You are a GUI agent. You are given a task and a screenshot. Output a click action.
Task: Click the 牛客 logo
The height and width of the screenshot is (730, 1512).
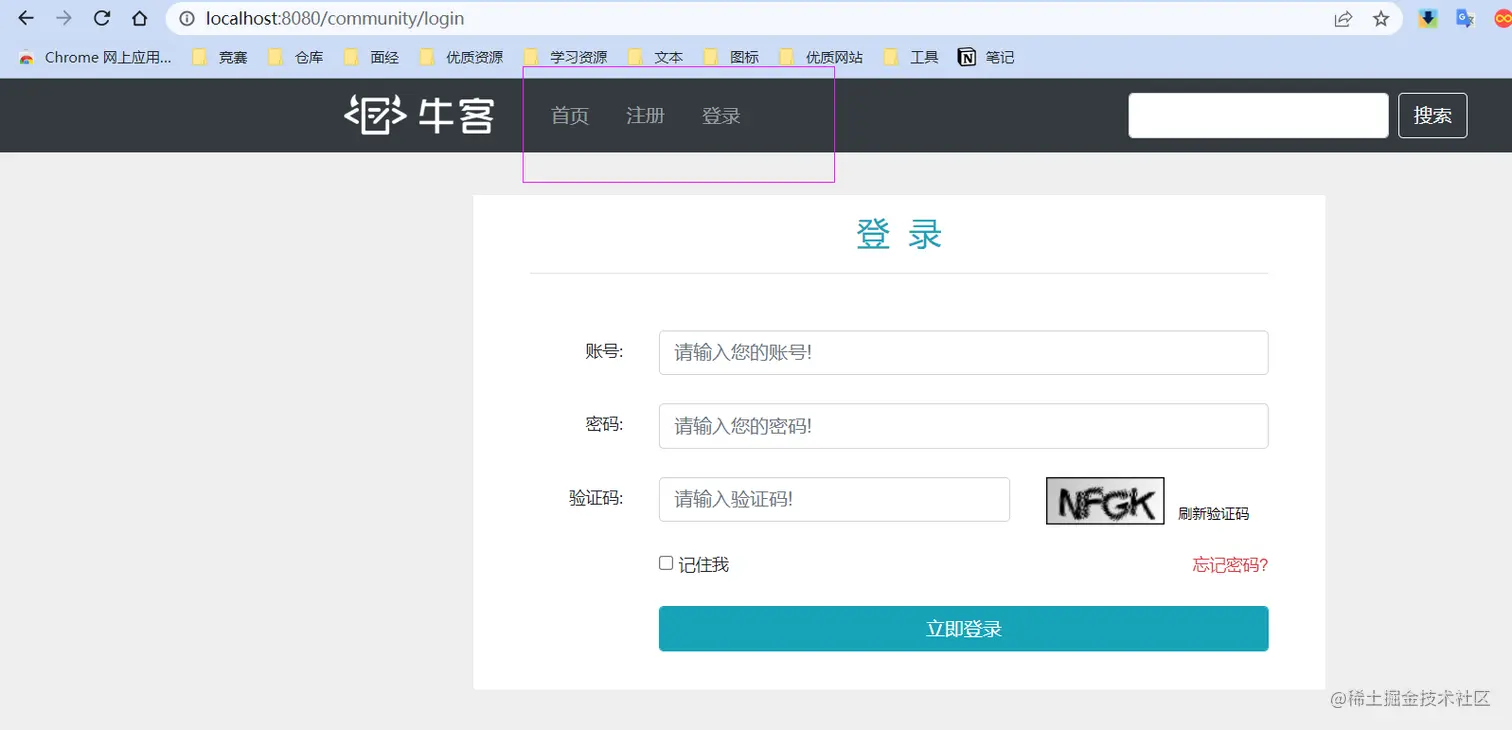coord(419,115)
